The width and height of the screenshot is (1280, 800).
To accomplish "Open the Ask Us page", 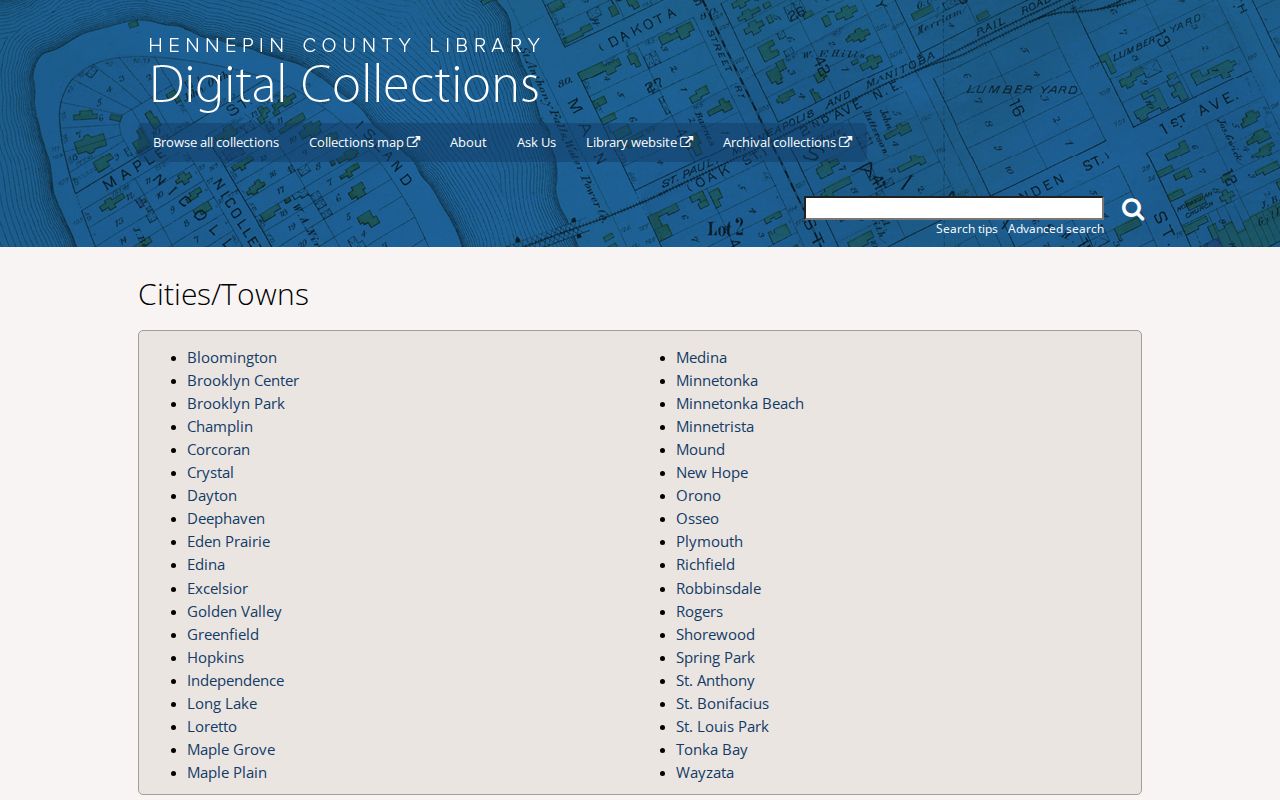I will tap(536, 142).
